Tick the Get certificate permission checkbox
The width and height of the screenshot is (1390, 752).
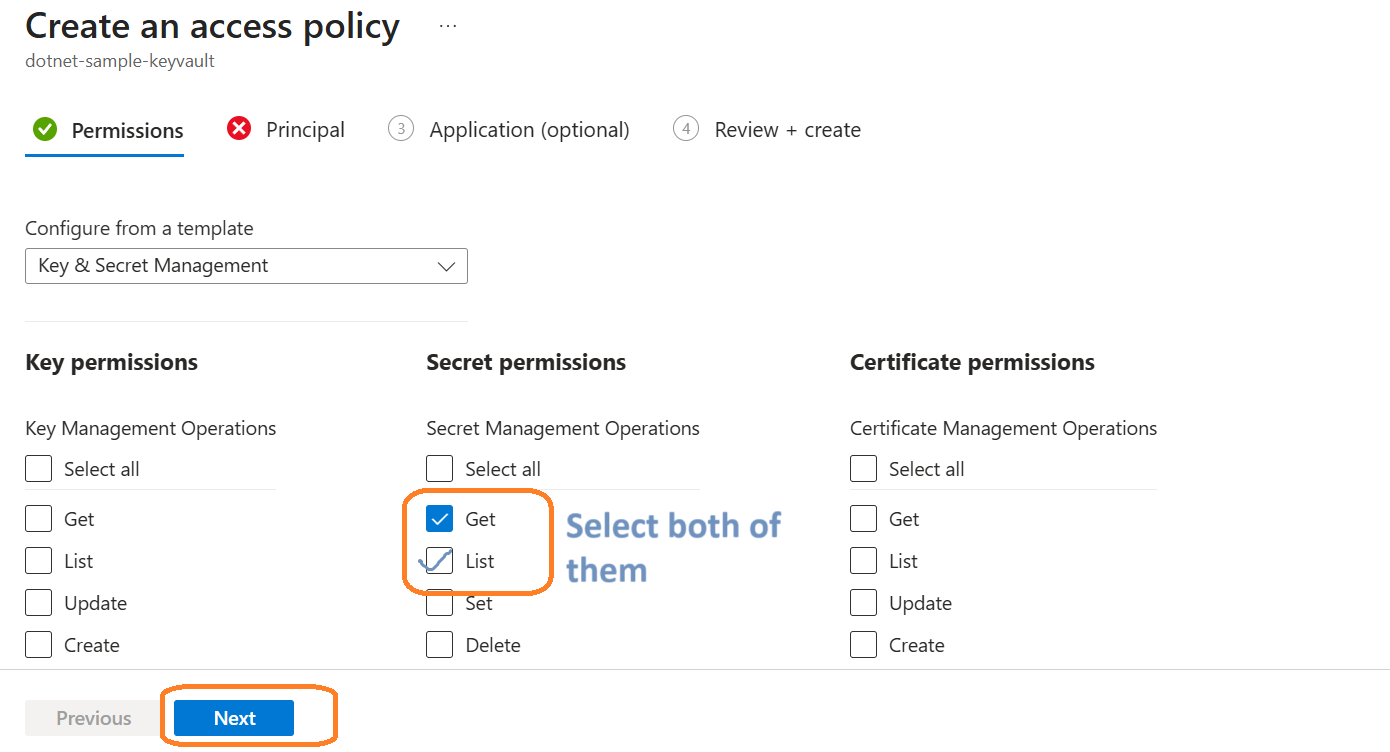click(864, 519)
